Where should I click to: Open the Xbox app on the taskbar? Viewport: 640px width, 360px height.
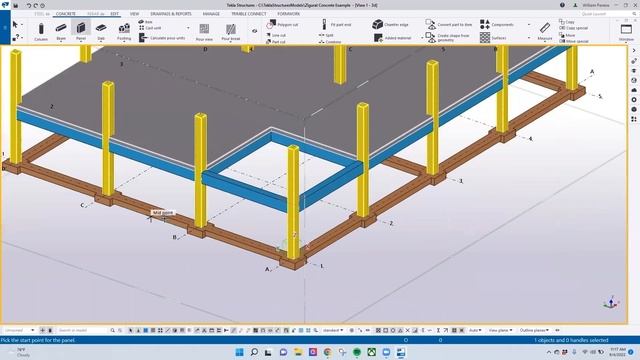pos(371,352)
